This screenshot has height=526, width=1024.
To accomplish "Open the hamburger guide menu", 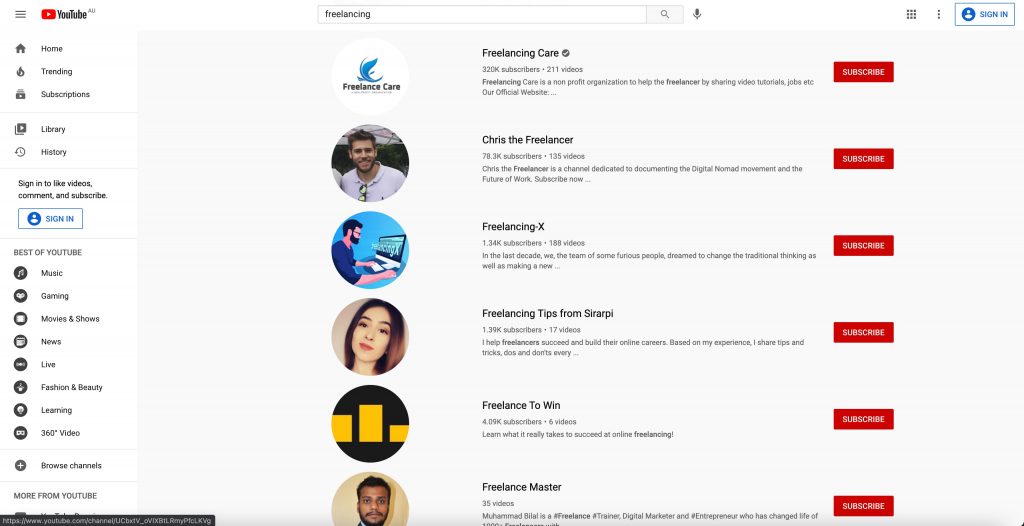I will click(20, 14).
